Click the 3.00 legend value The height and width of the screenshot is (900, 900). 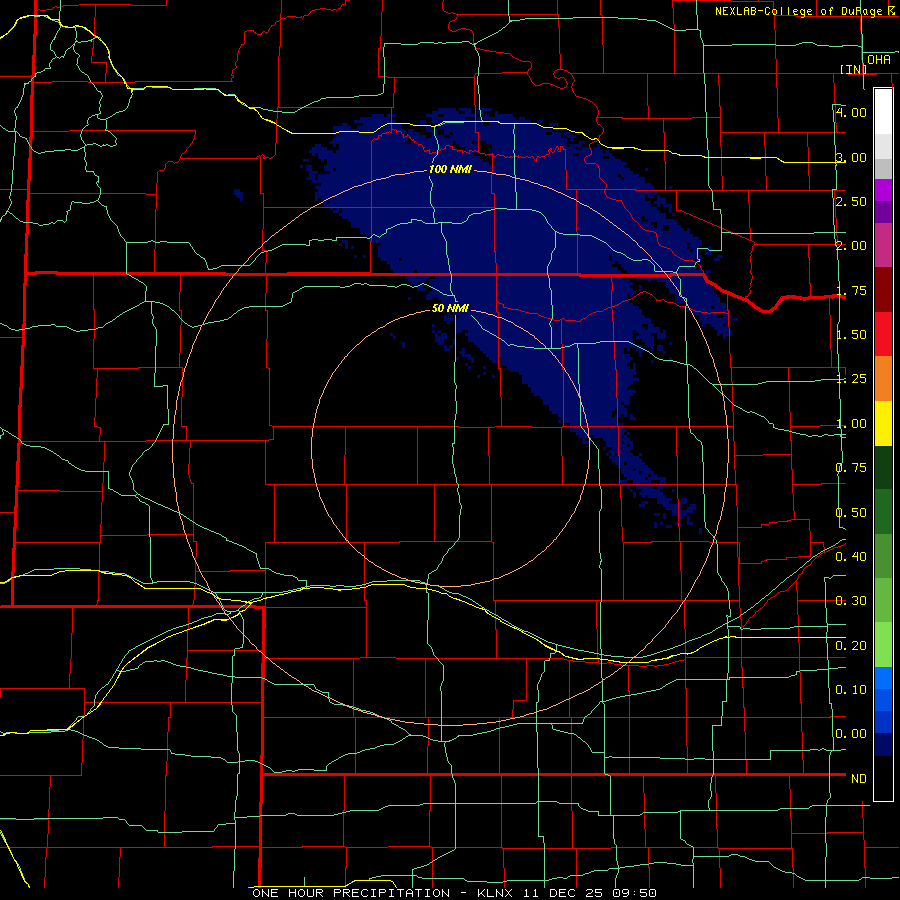click(851, 157)
